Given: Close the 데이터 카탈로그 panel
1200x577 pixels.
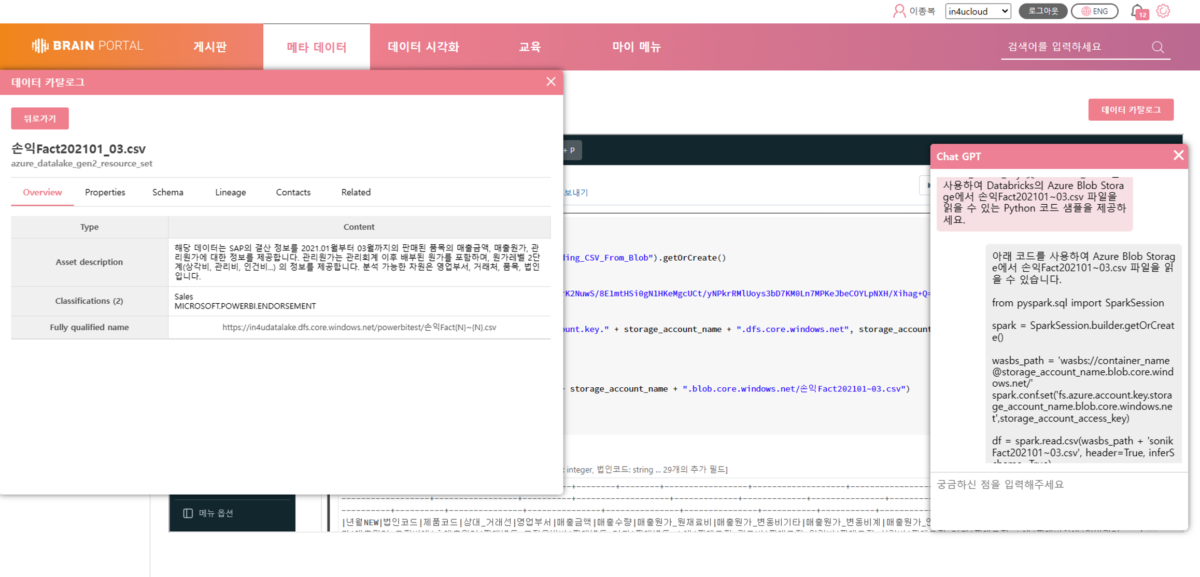Looking at the screenshot, I should point(550,82).
